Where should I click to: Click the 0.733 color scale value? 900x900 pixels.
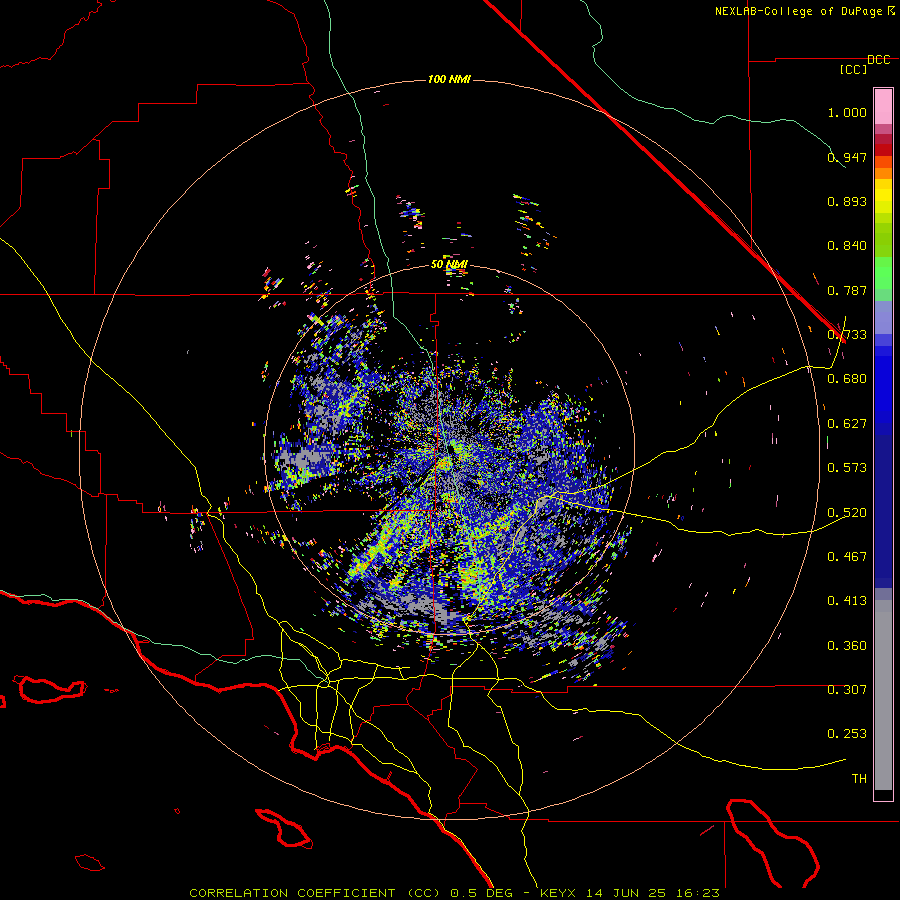847,335
